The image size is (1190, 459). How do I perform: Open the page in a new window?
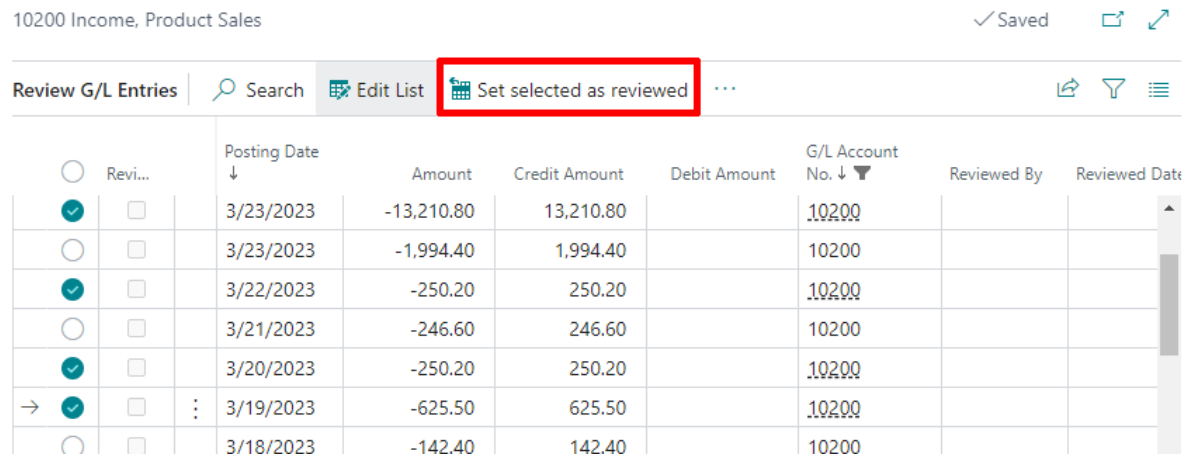[x=1113, y=20]
